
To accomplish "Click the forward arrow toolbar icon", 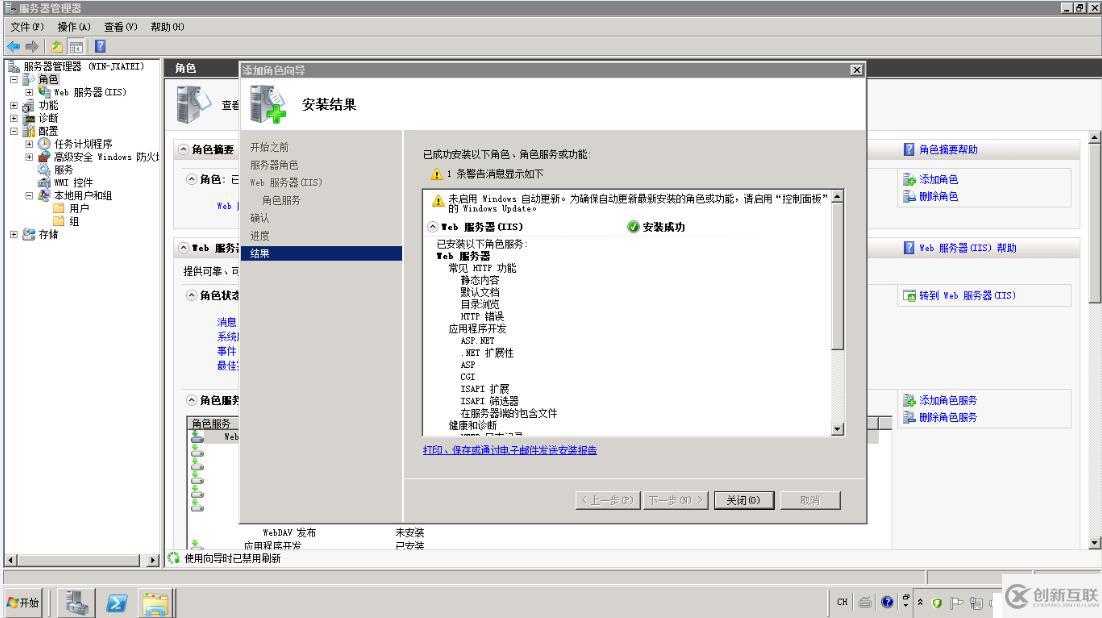I will 32,46.
